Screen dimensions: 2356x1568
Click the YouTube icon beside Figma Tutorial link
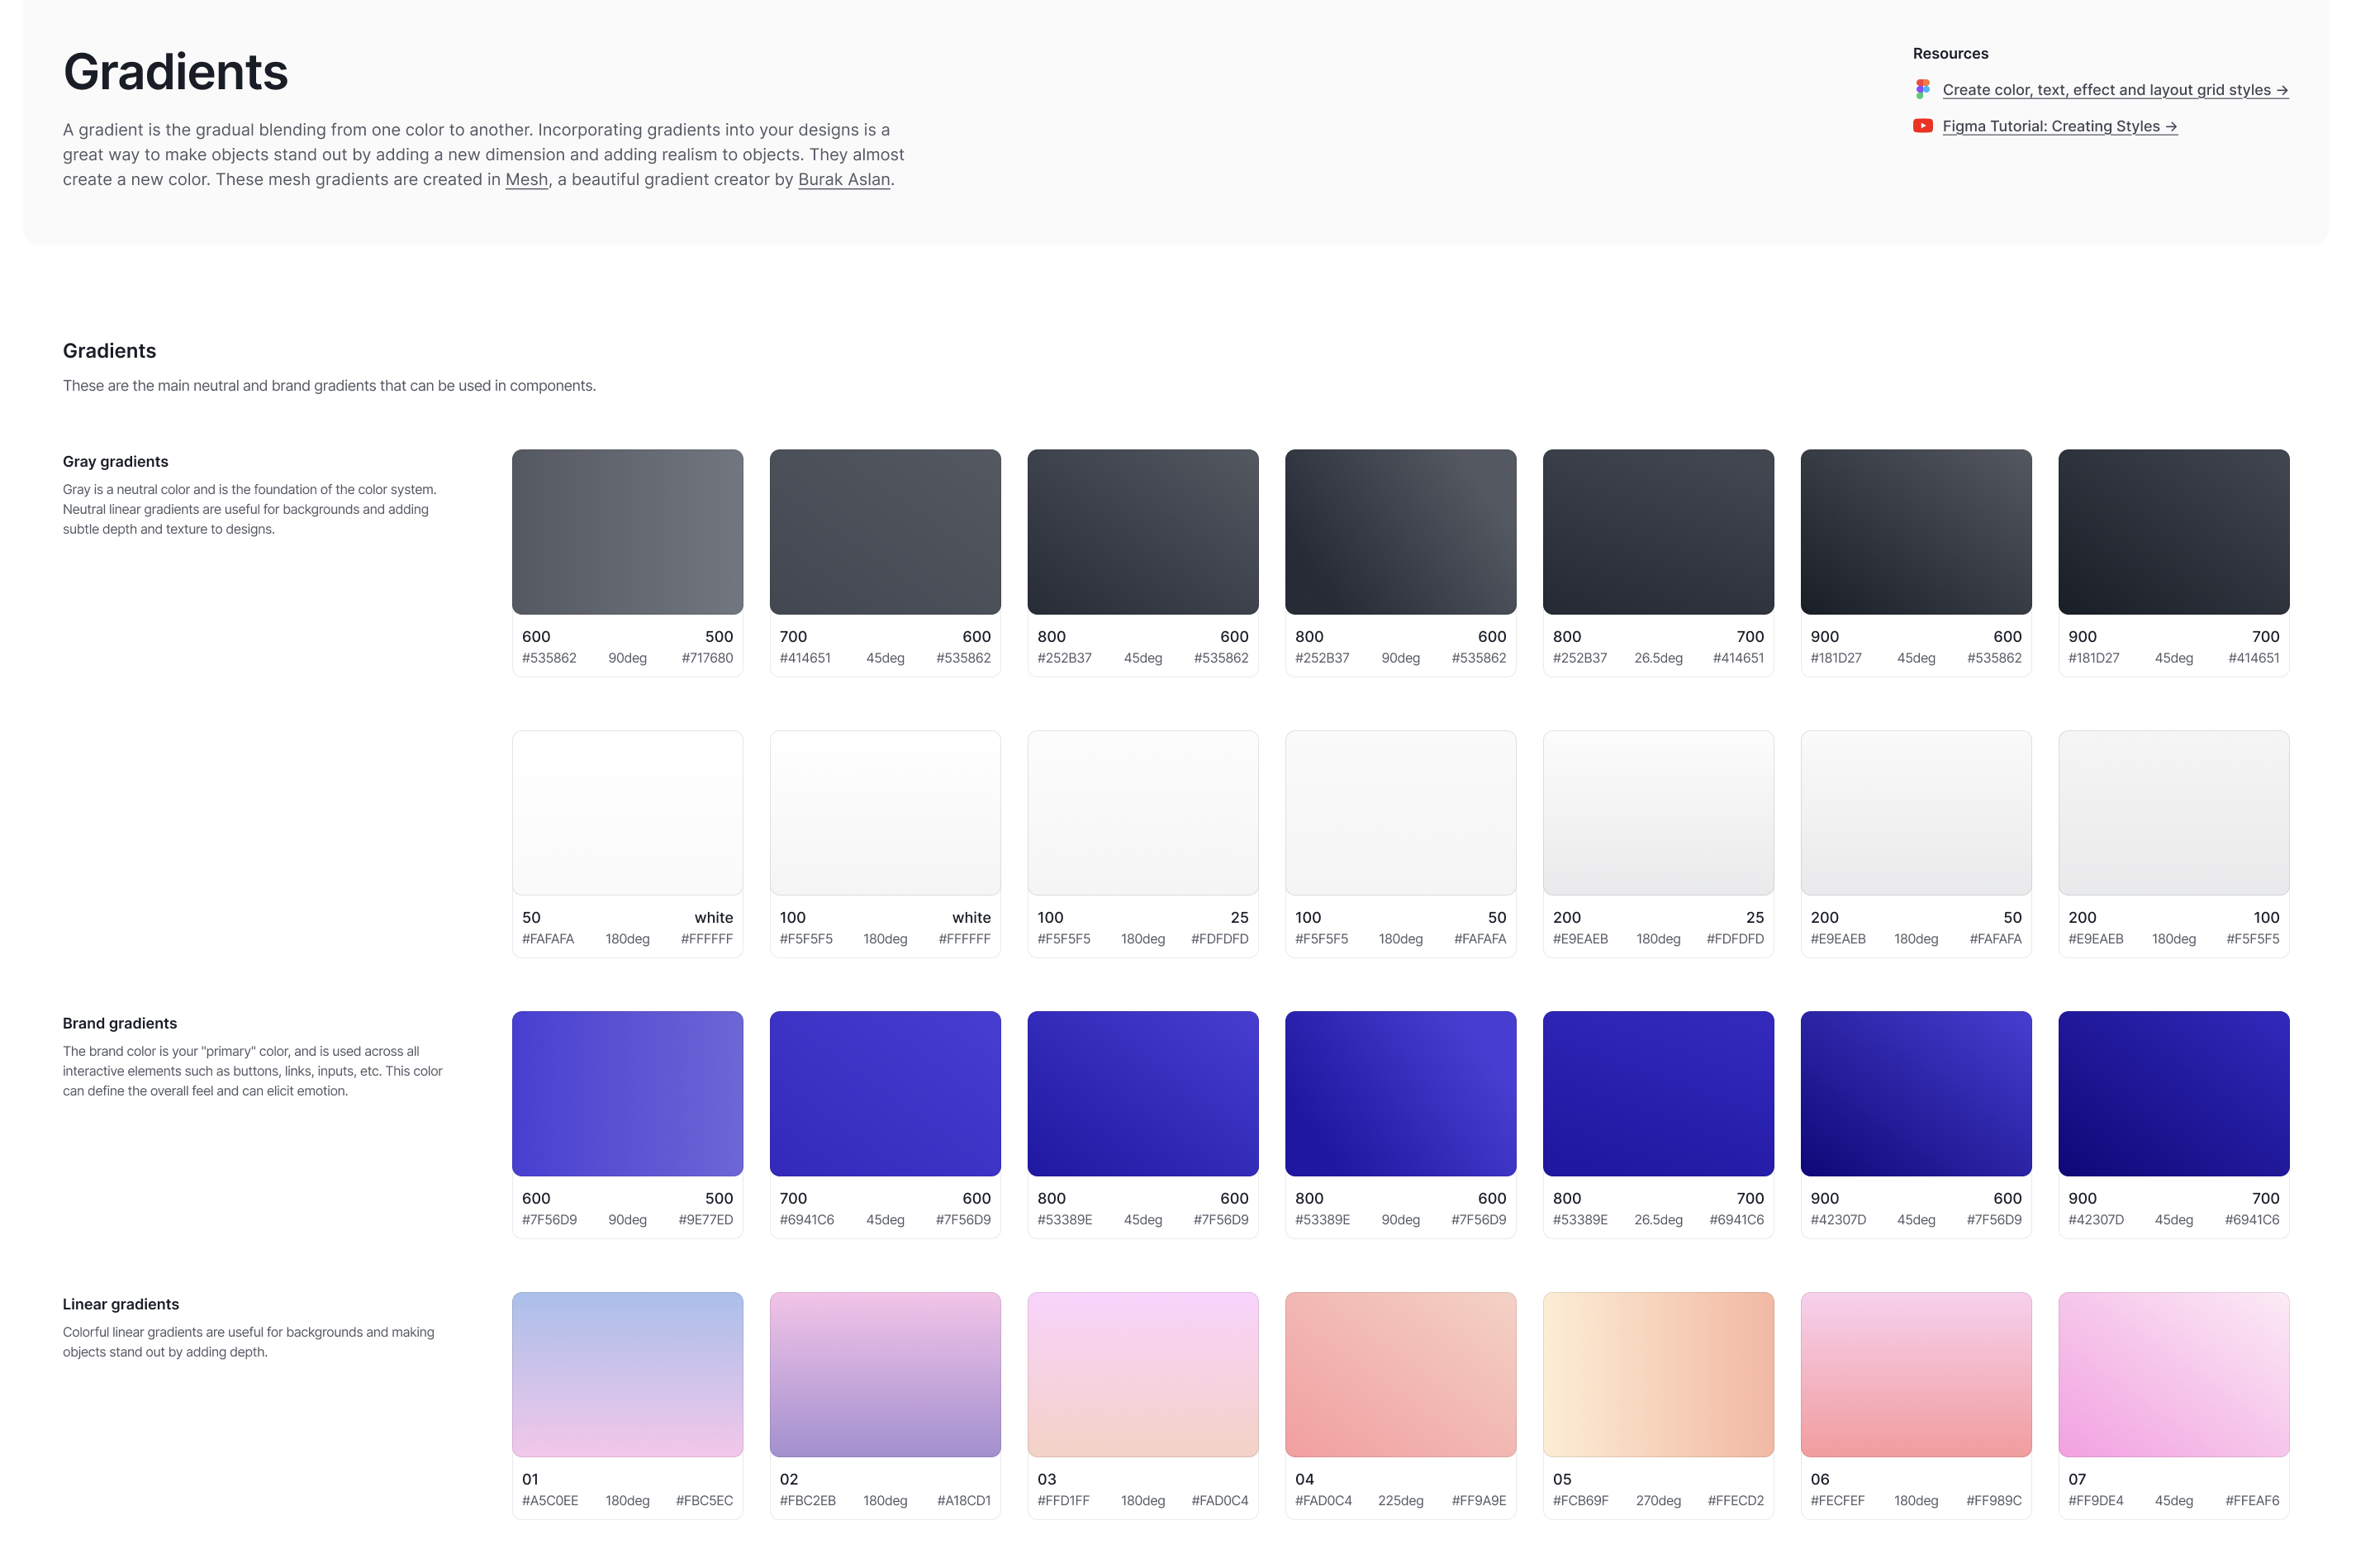1922,126
